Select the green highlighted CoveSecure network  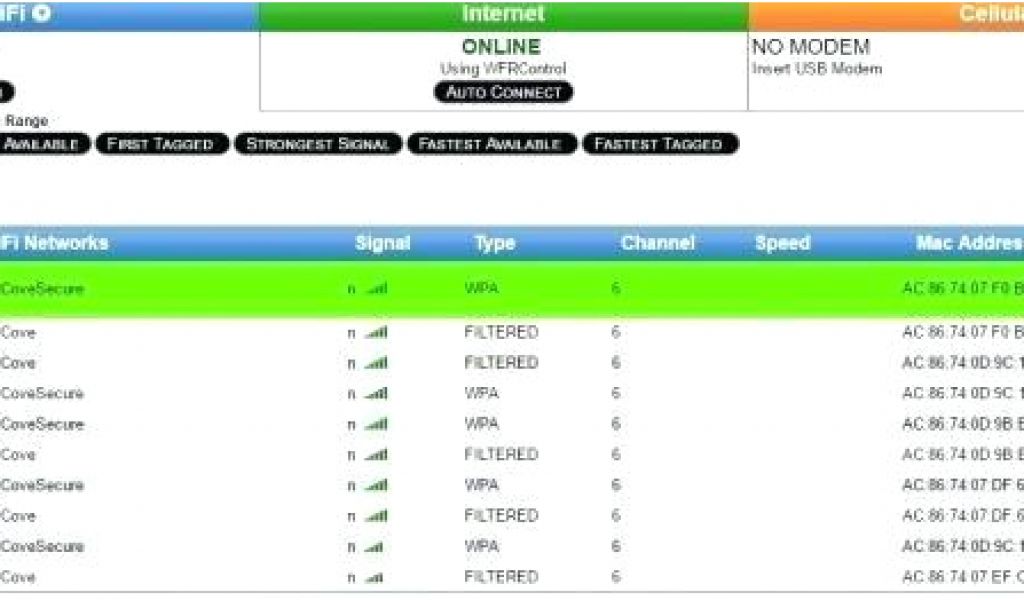click(42, 289)
